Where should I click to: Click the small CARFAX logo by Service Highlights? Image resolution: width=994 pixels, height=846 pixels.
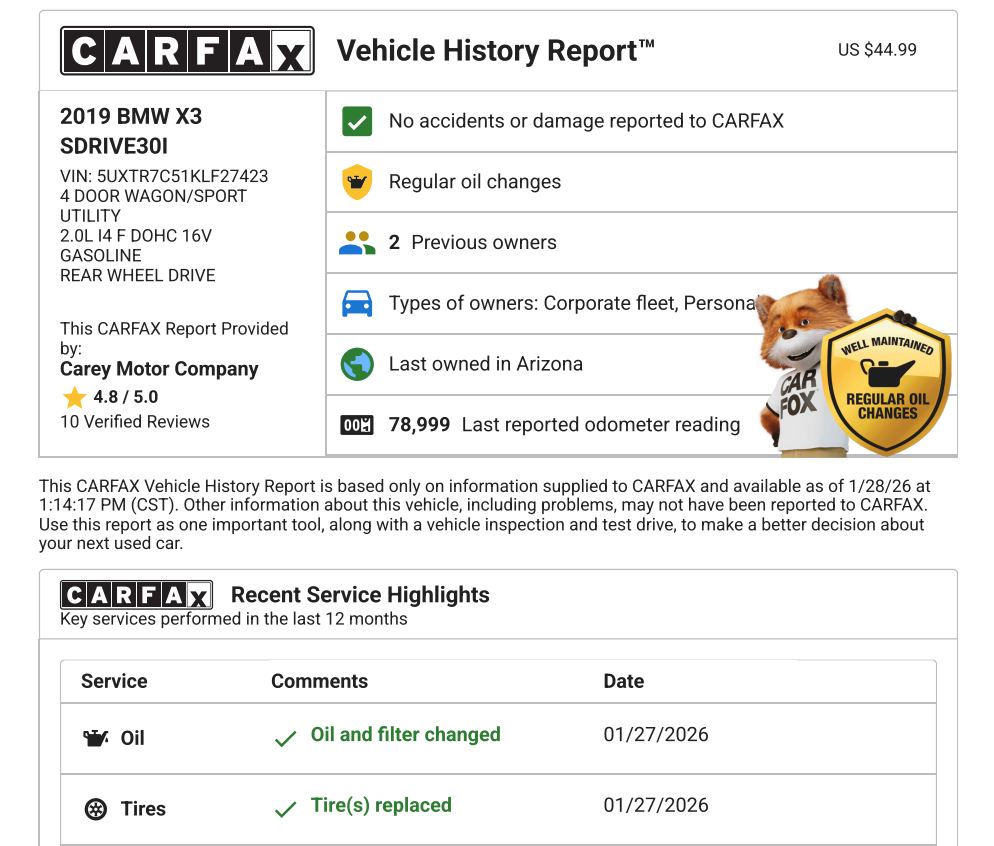pos(136,595)
